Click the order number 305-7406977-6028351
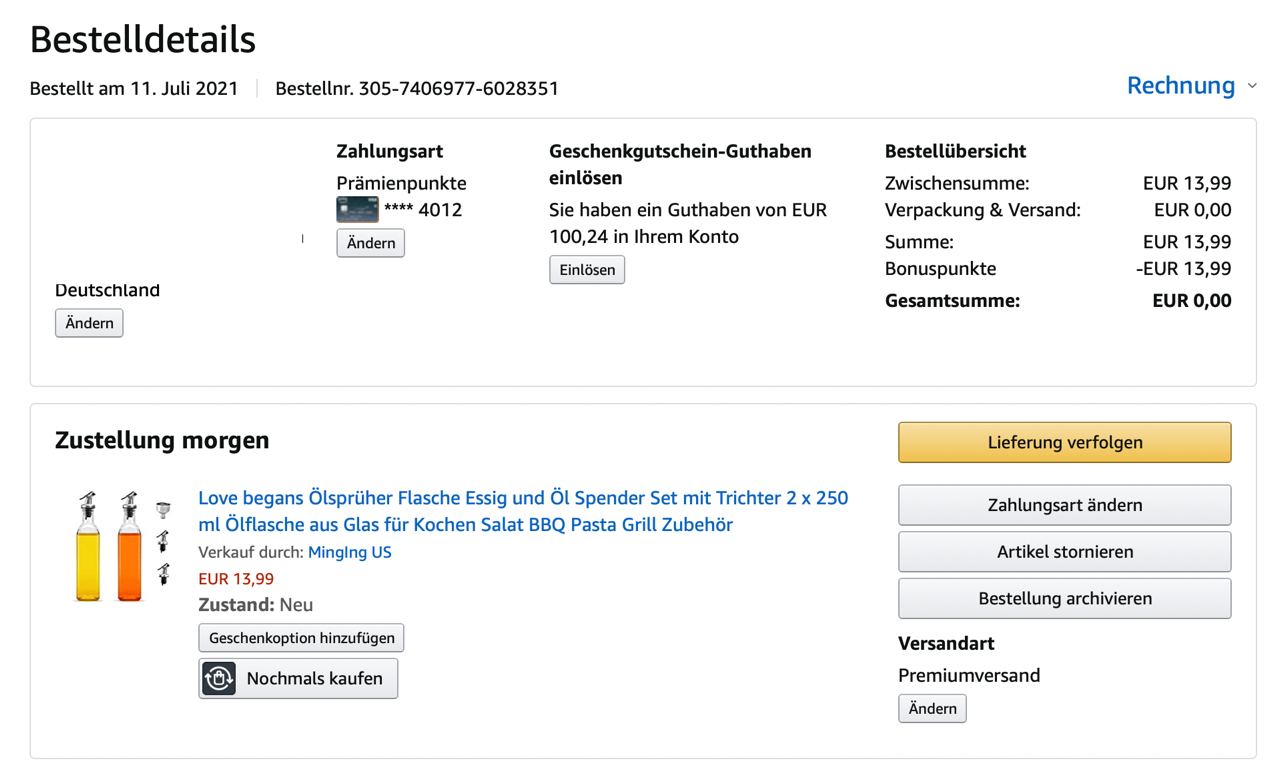 (458, 88)
